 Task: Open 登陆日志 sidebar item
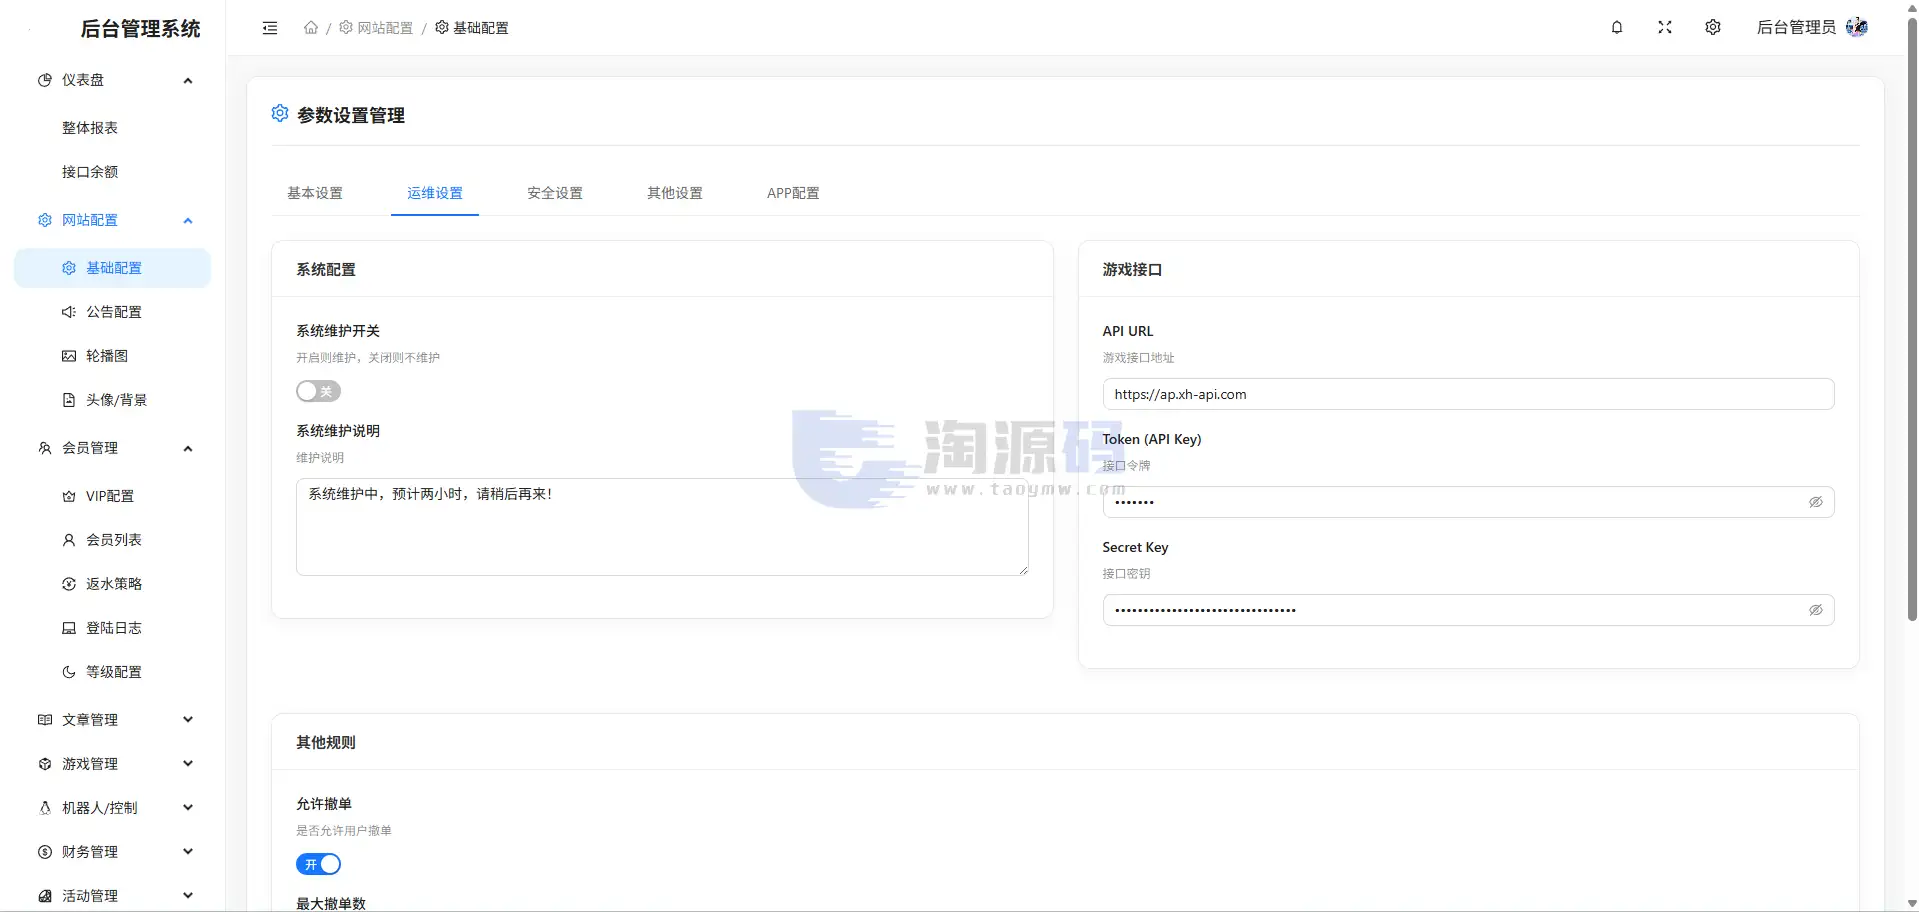[112, 628]
